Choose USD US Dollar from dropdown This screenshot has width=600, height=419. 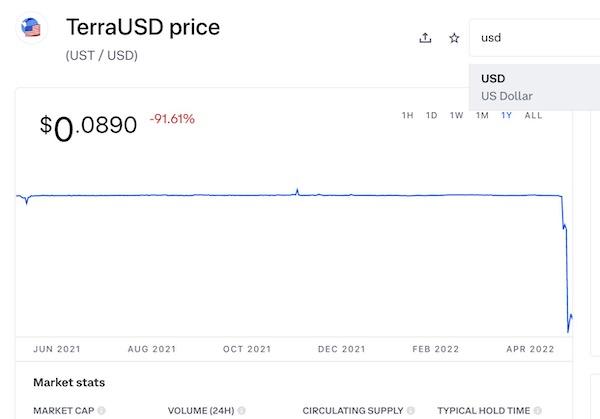(x=535, y=87)
